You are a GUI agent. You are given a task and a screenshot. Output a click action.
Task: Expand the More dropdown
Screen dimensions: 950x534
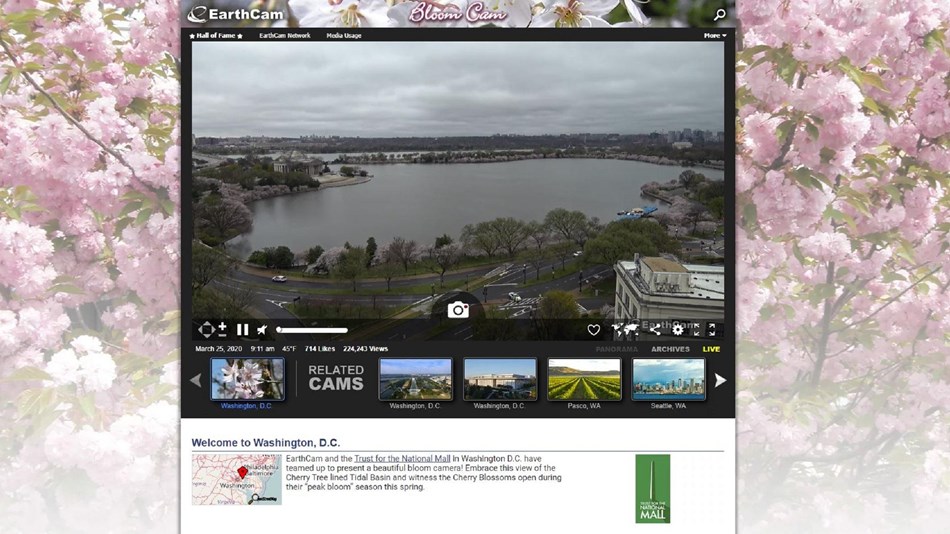pyautogui.click(x=715, y=36)
